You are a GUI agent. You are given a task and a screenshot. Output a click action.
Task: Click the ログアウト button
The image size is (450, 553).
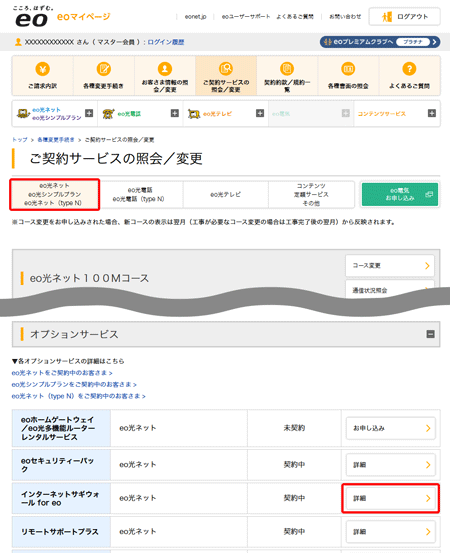point(405,17)
